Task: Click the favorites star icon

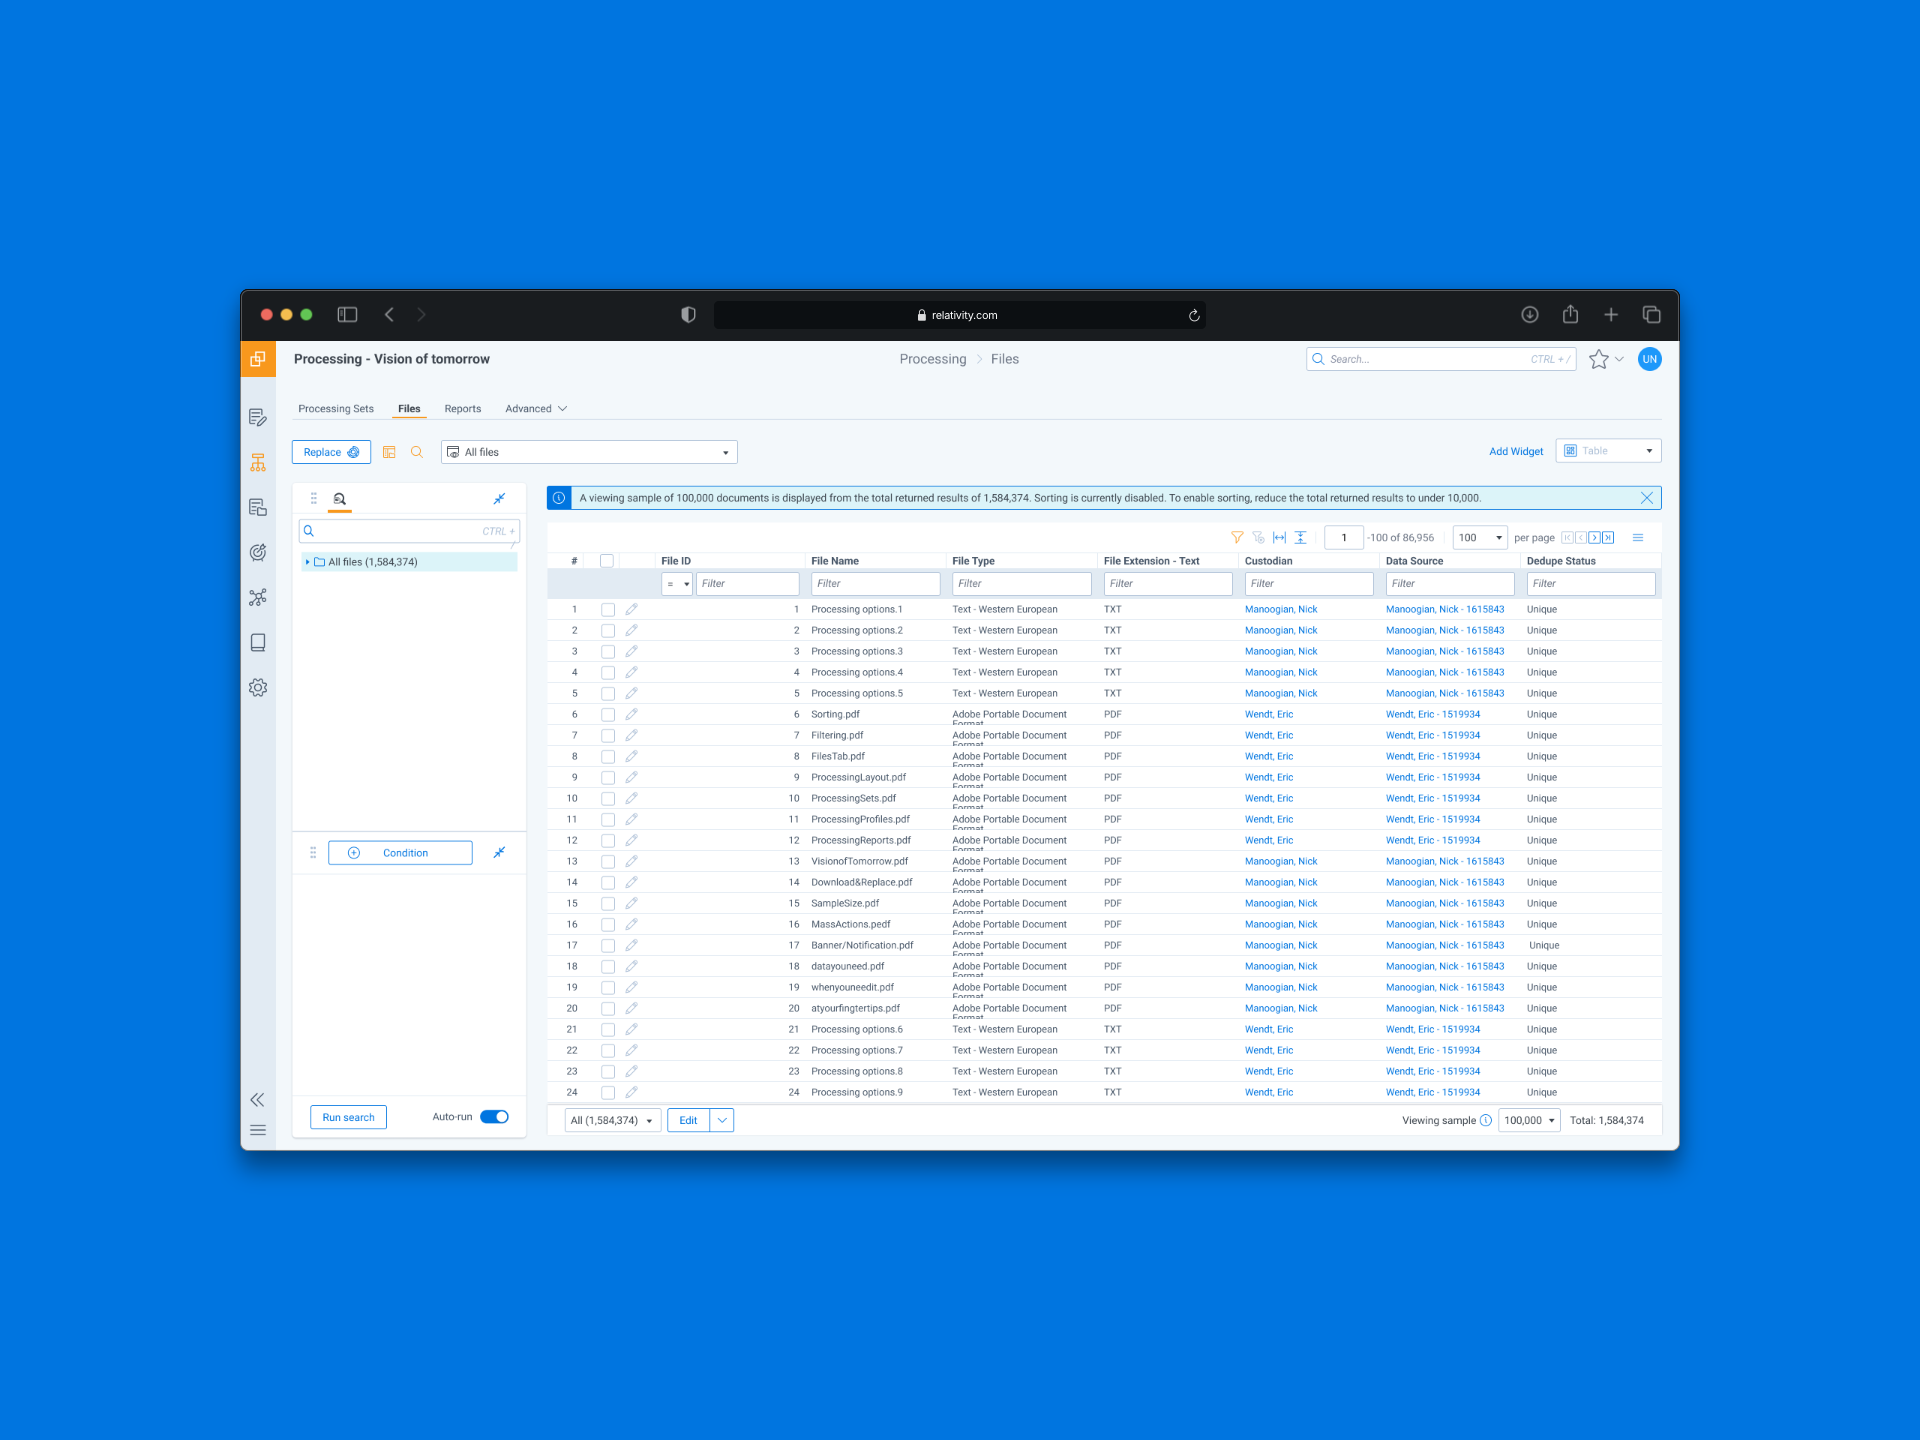Action: click(1598, 359)
